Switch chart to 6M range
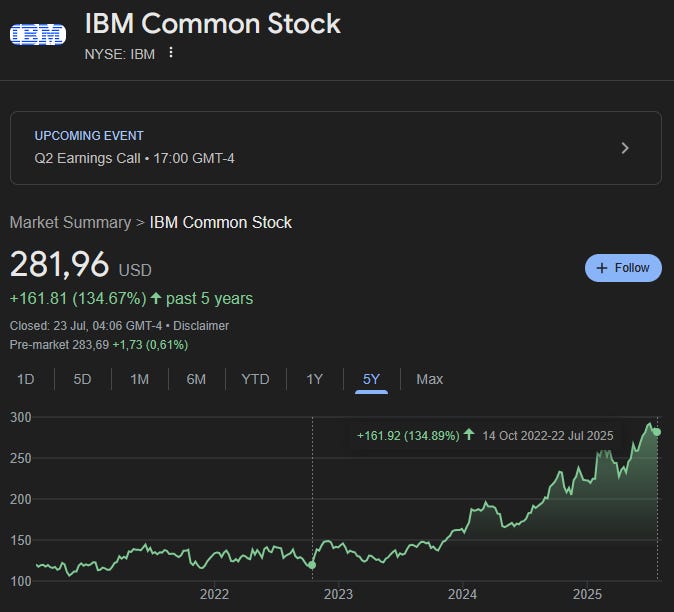The height and width of the screenshot is (612, 674). tap(196, 379)
